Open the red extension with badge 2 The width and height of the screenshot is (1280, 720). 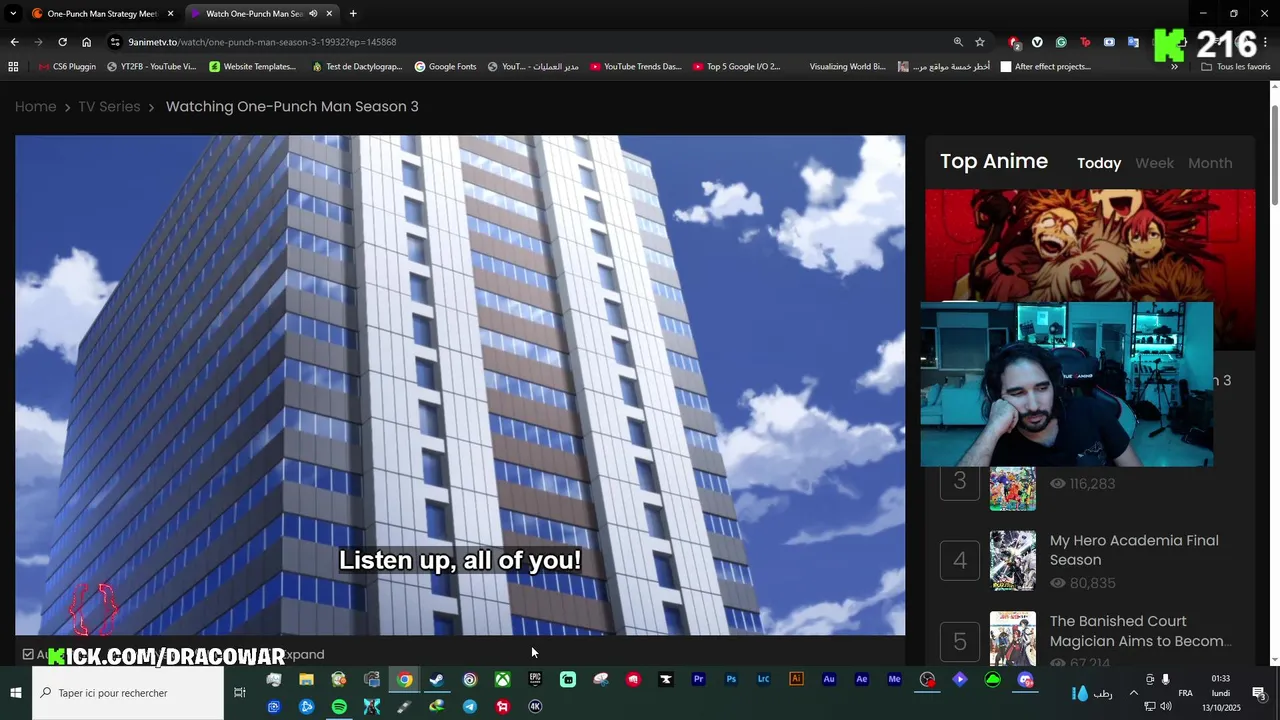pos(1014,42)
